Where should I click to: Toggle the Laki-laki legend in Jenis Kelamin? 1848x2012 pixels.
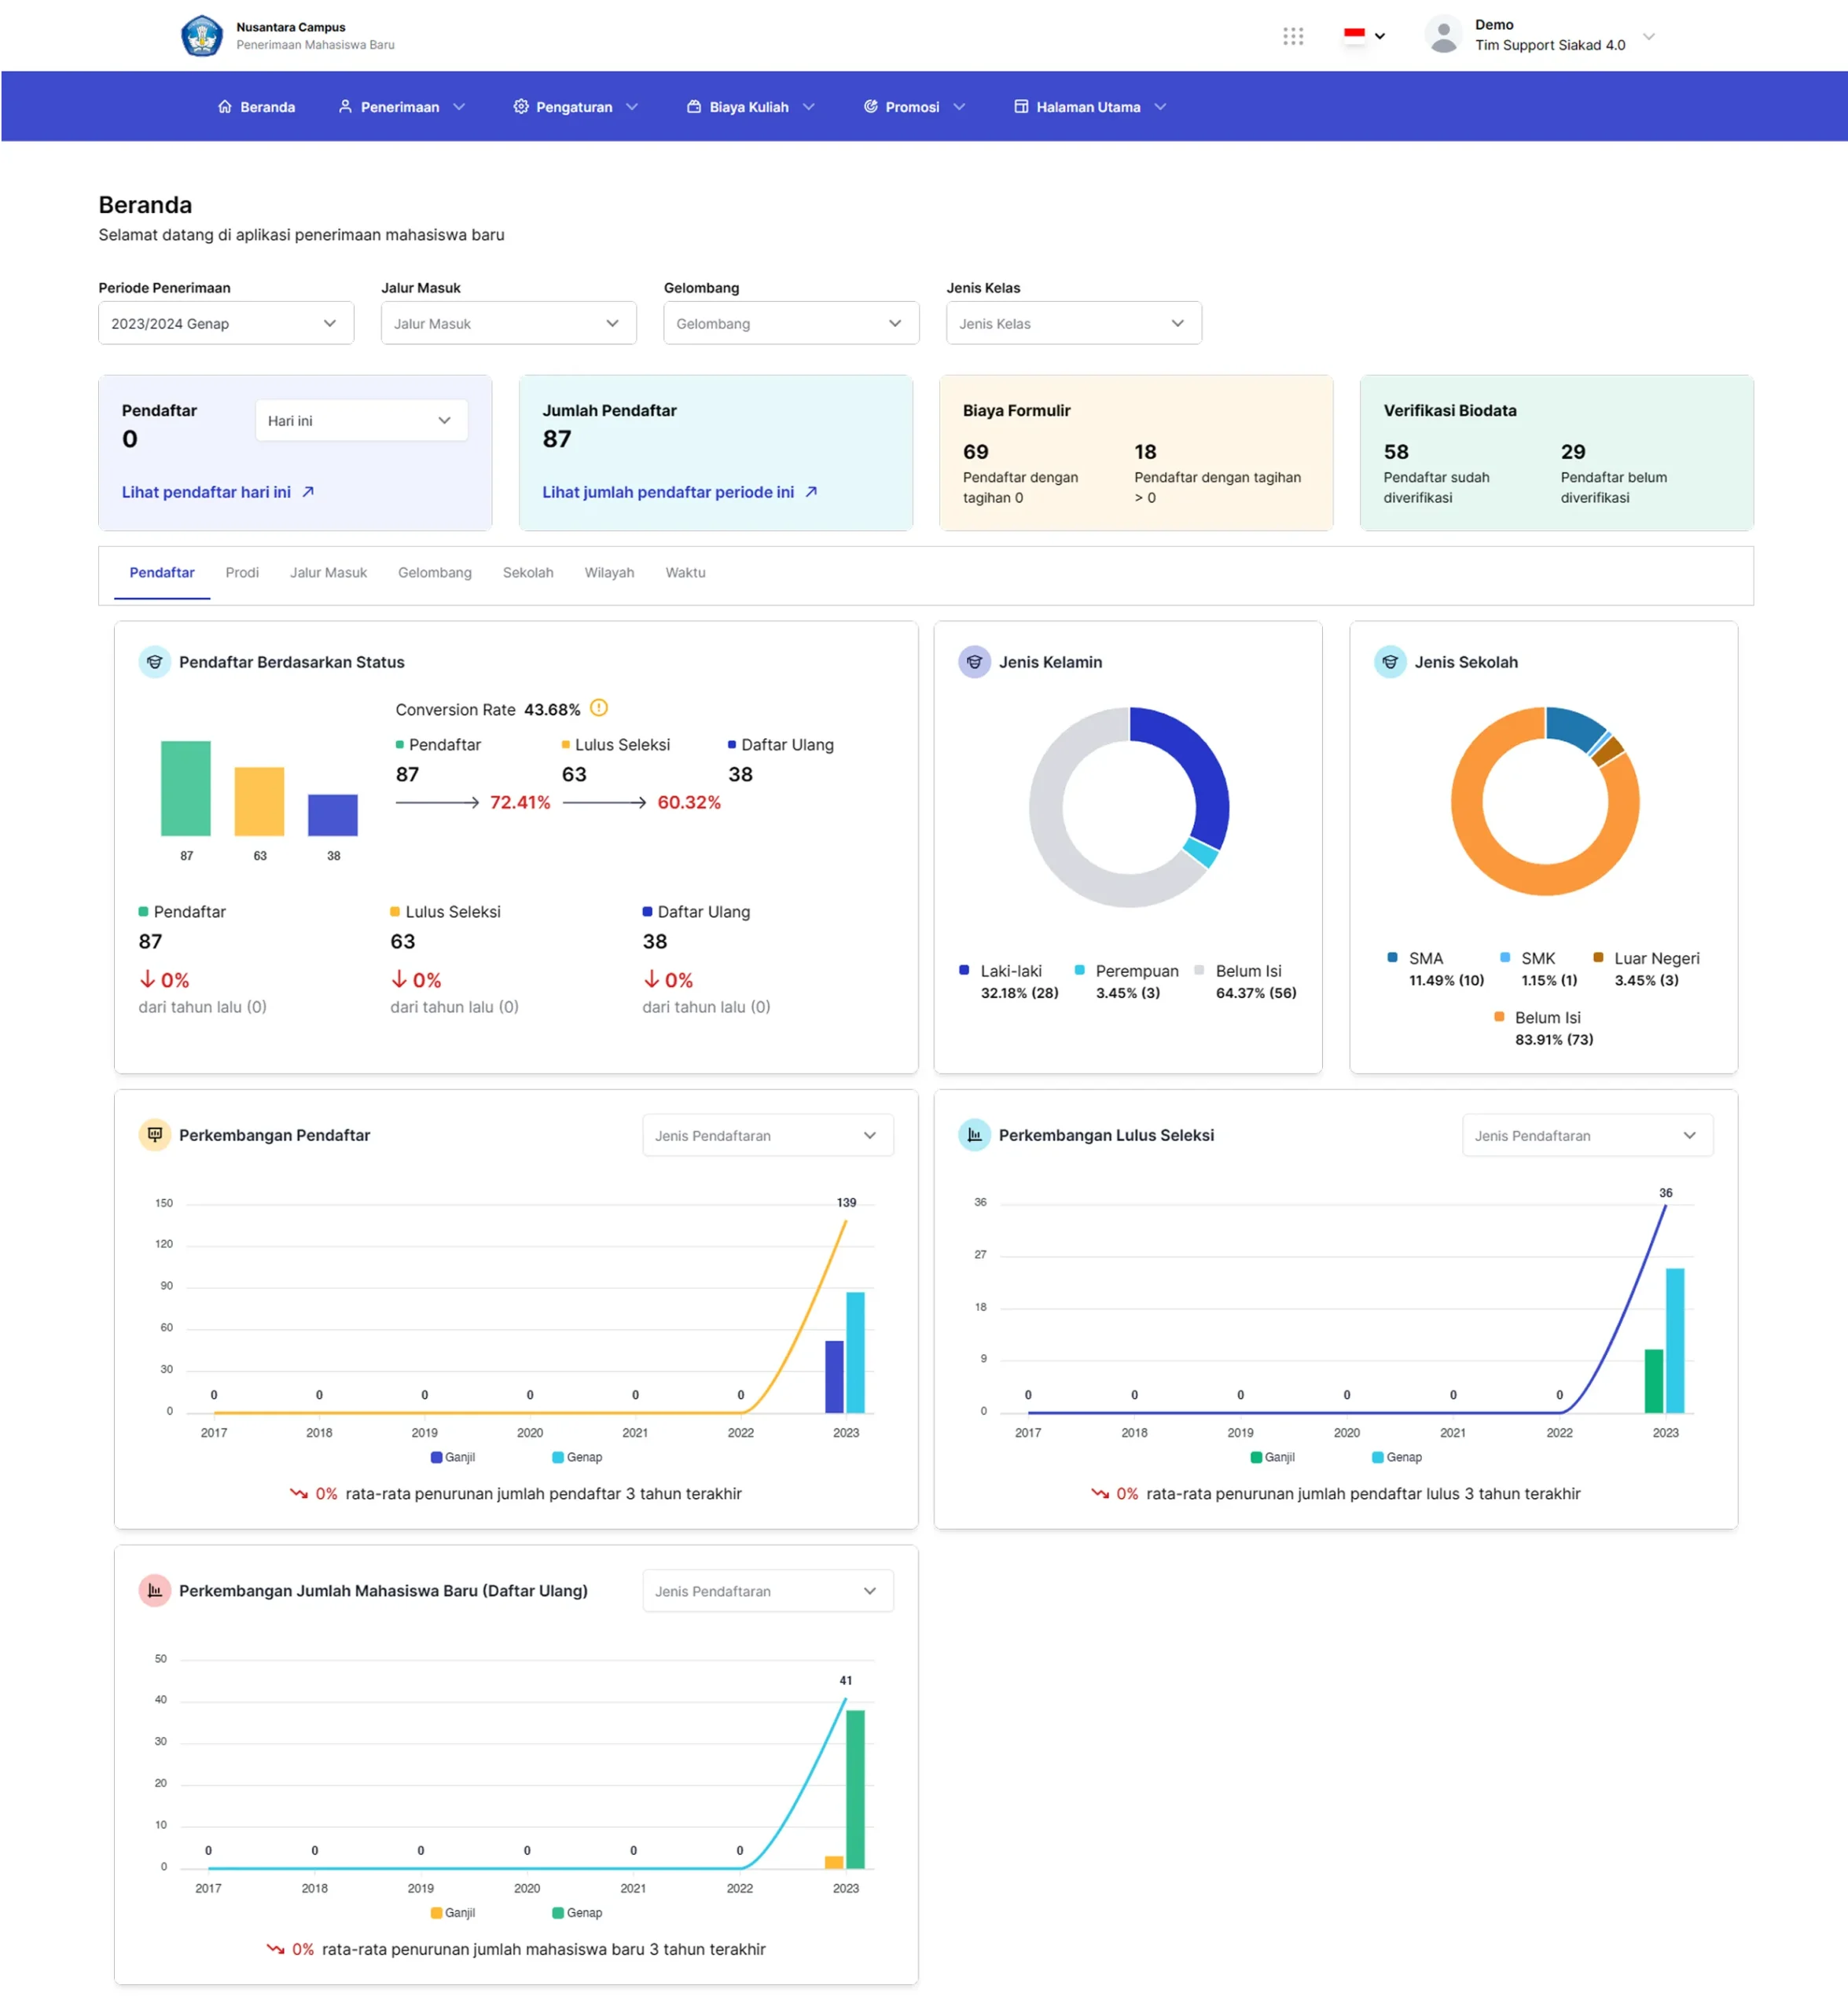click(x=1010, y=971)
